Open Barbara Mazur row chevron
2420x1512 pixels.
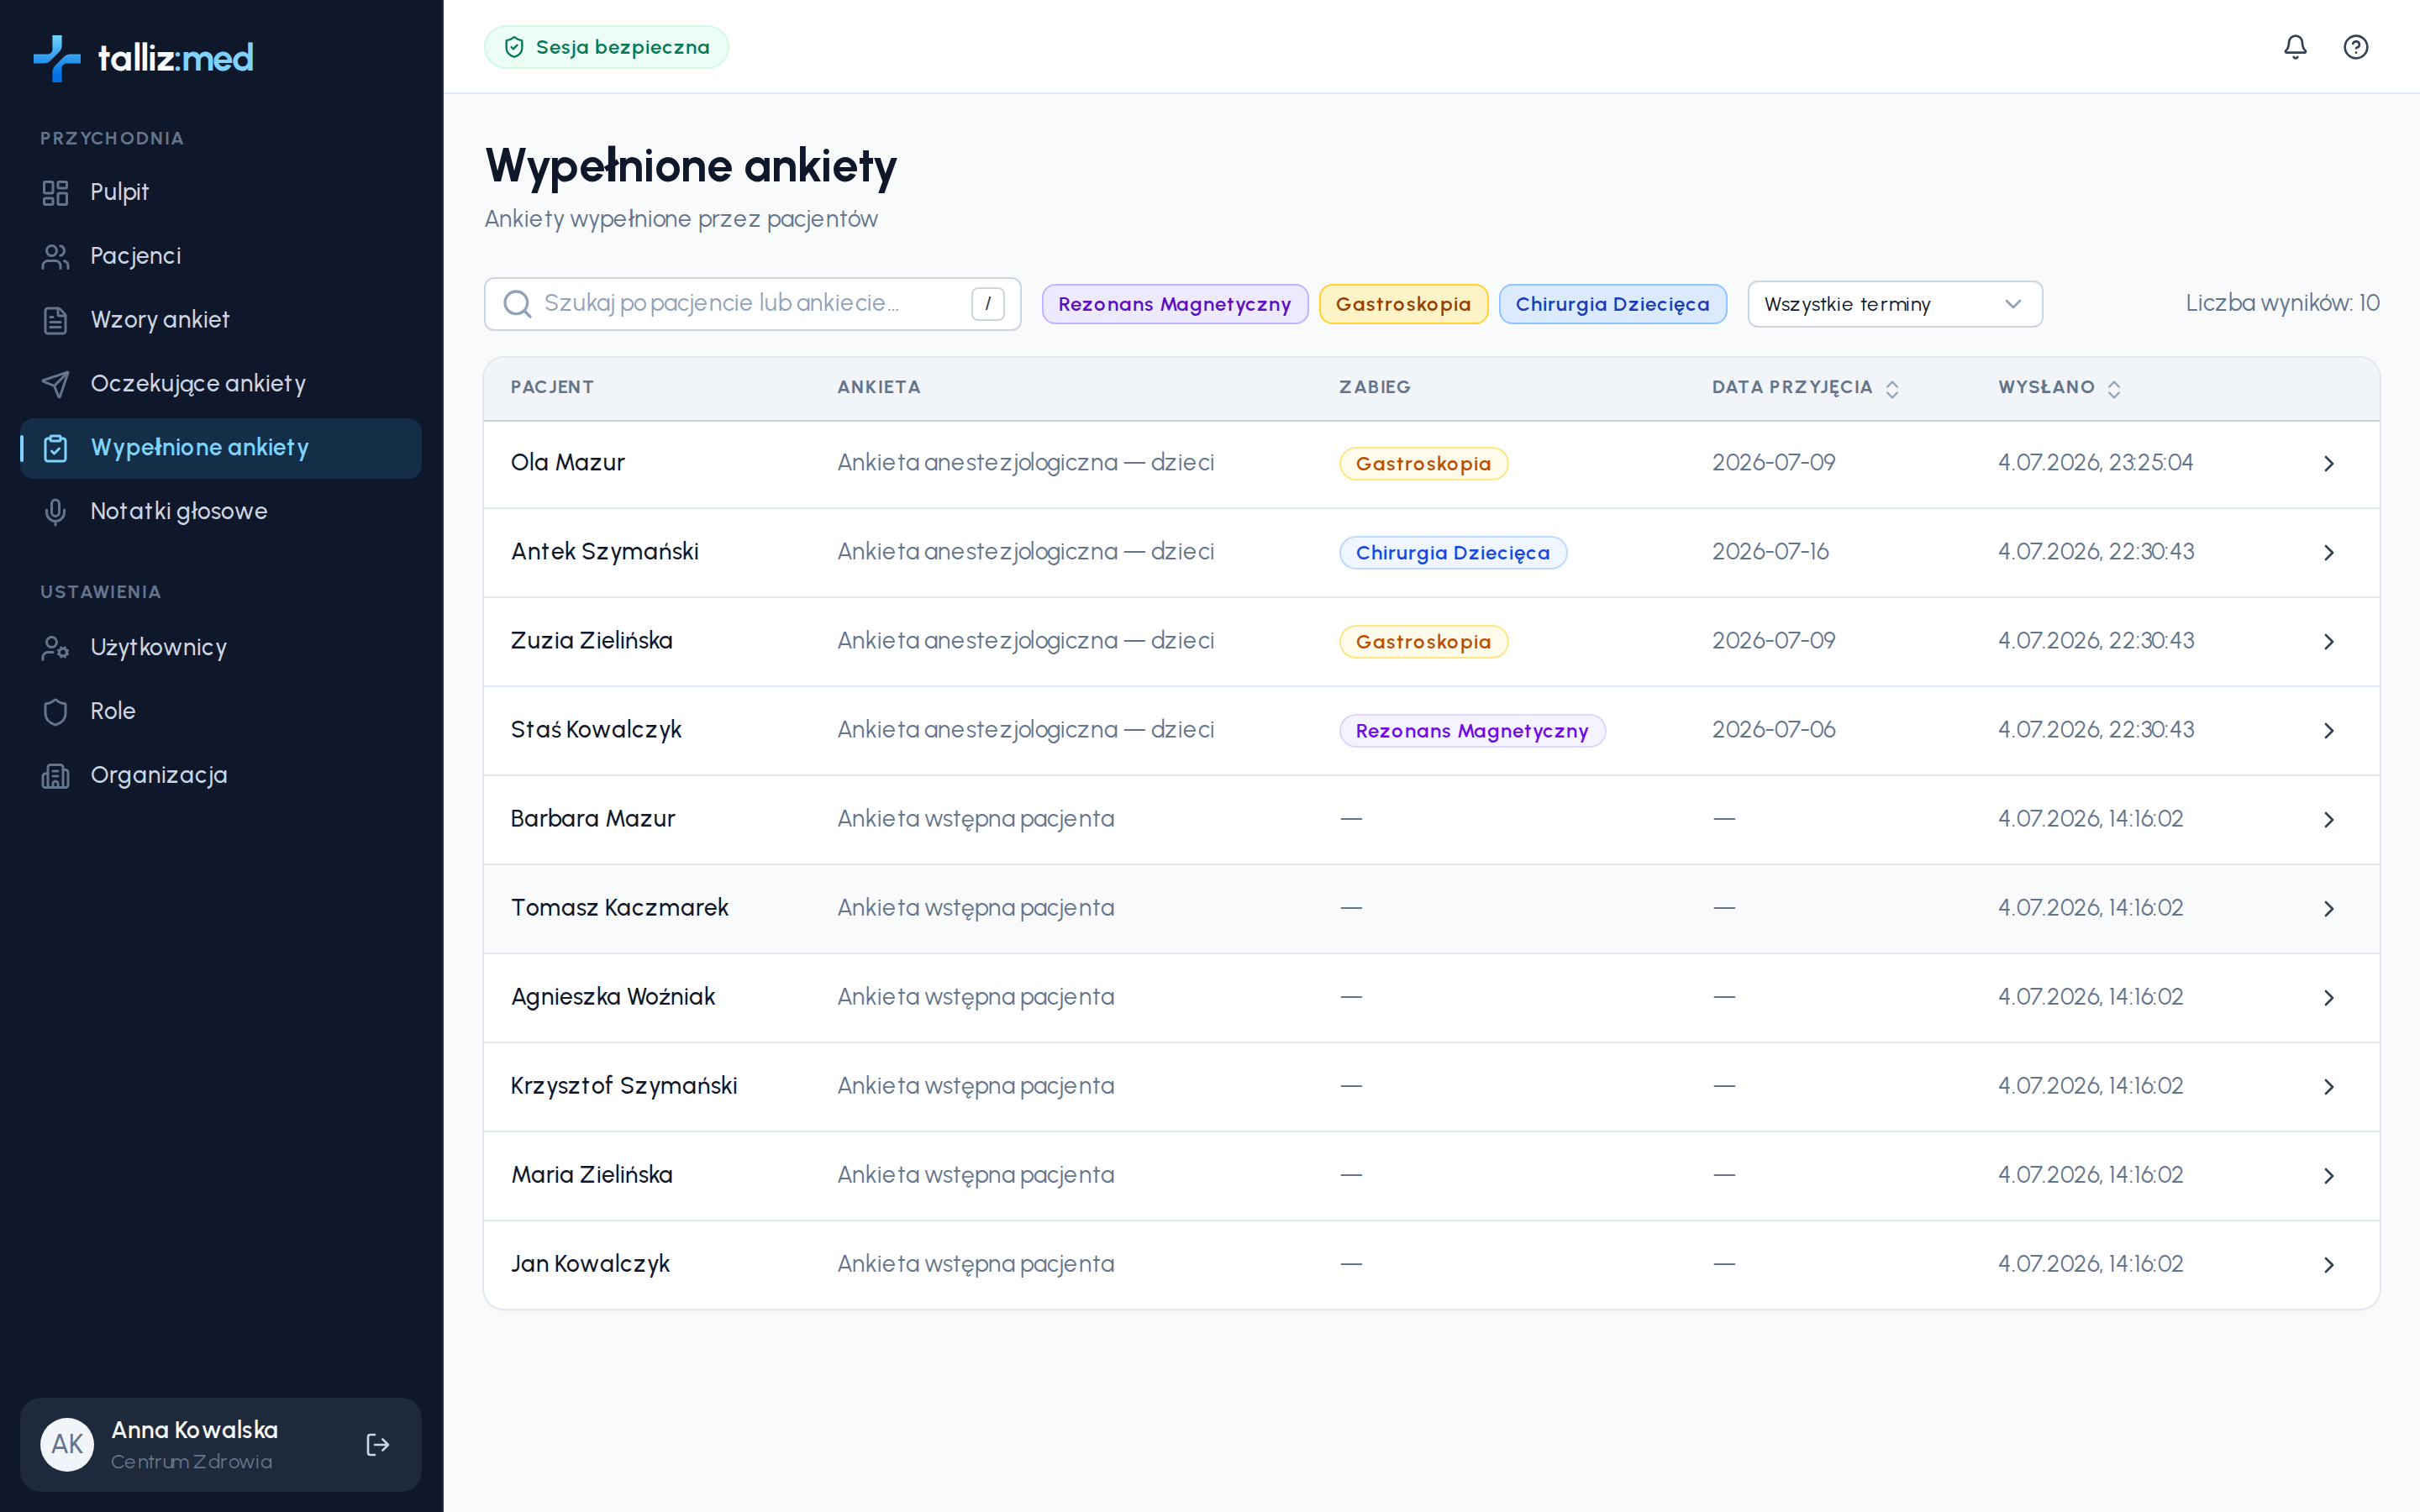[x=2329, y=820]
